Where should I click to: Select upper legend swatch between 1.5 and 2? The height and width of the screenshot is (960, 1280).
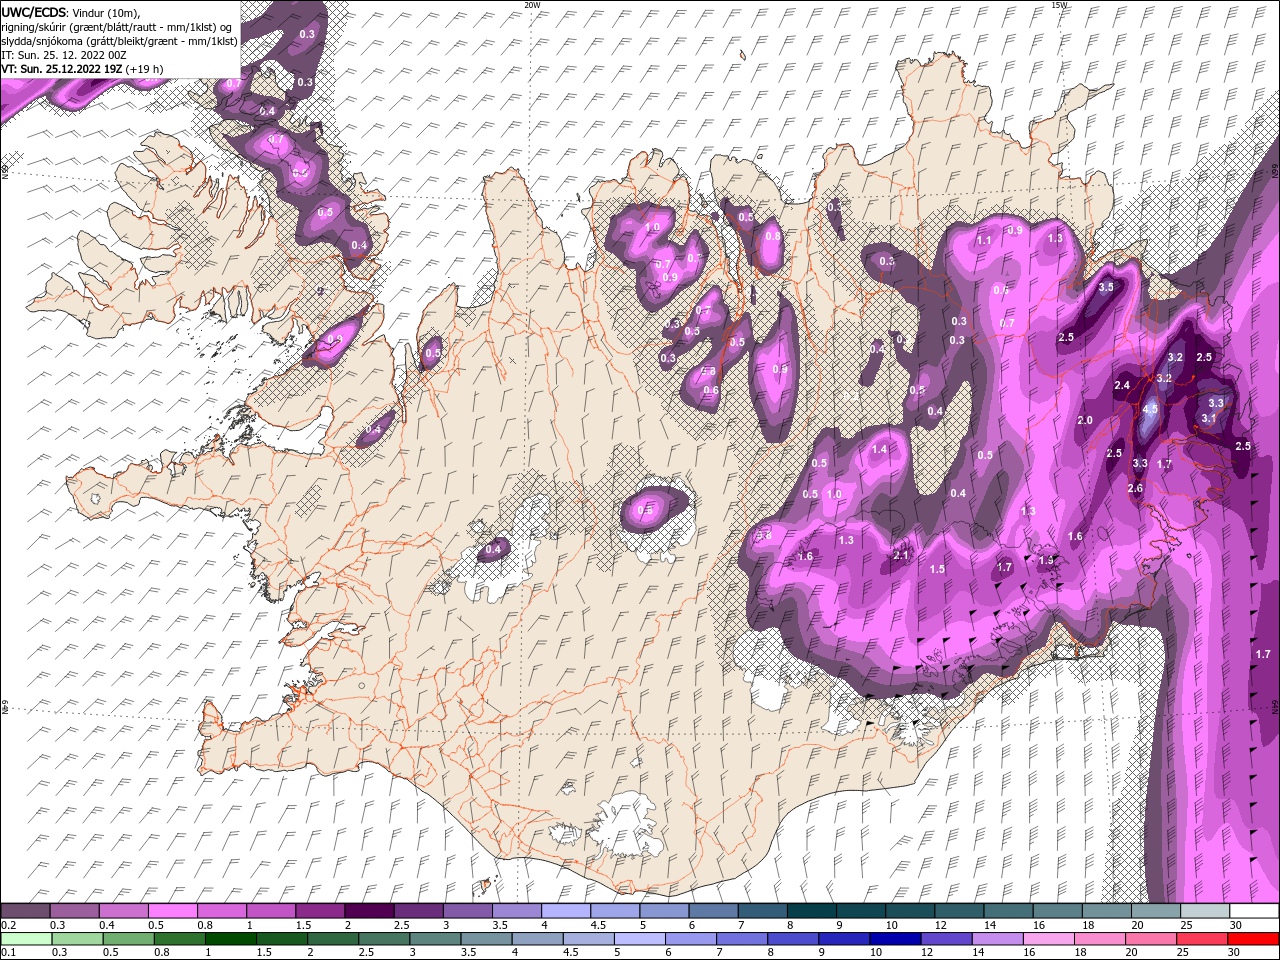(319, 911)
